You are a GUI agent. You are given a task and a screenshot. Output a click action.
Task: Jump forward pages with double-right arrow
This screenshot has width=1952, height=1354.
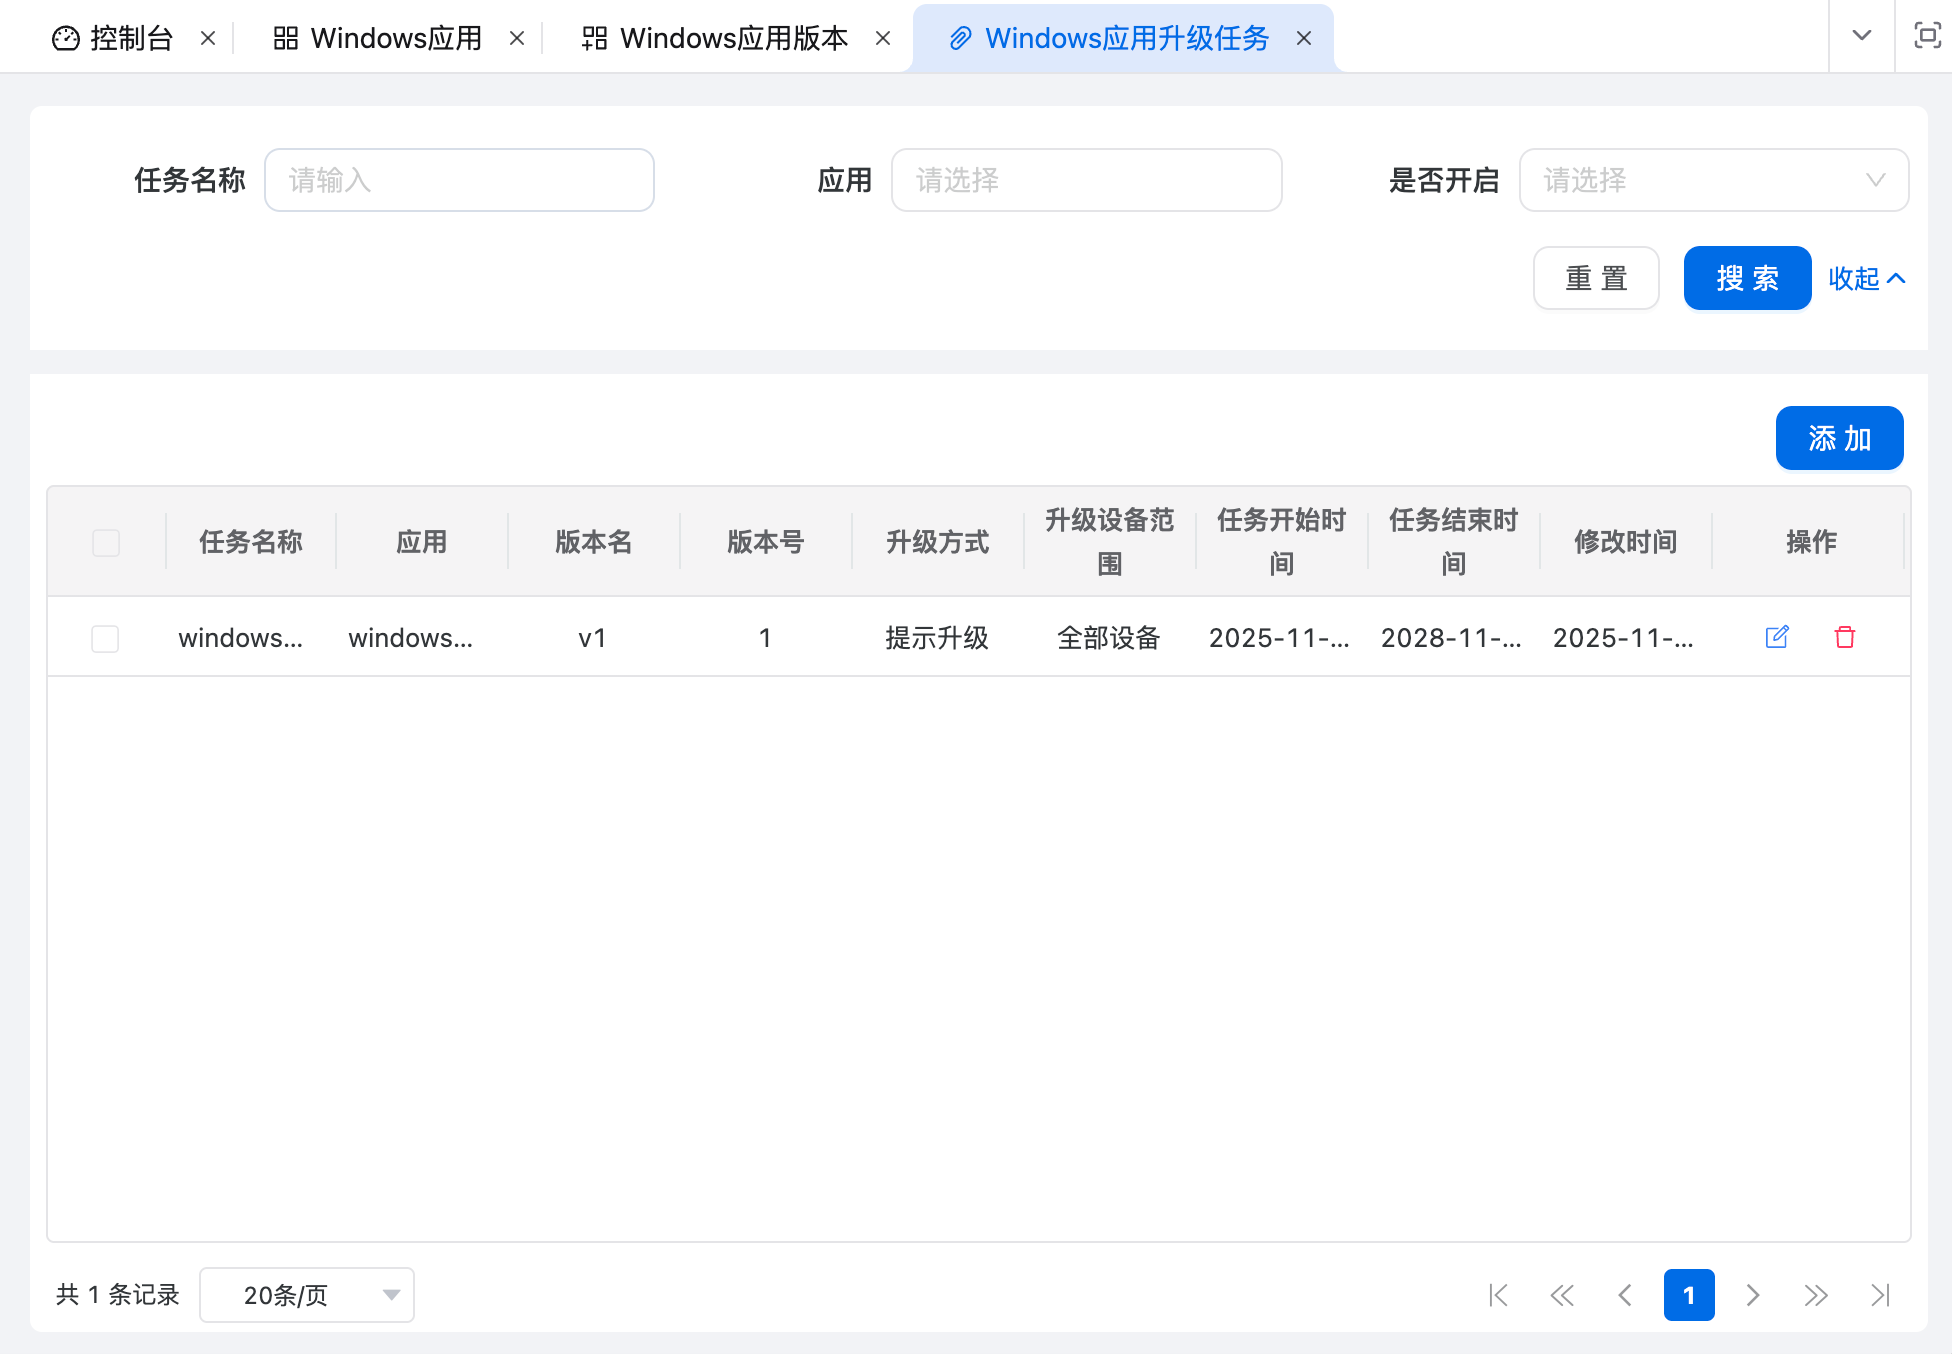click(x=1816, y=1295)
